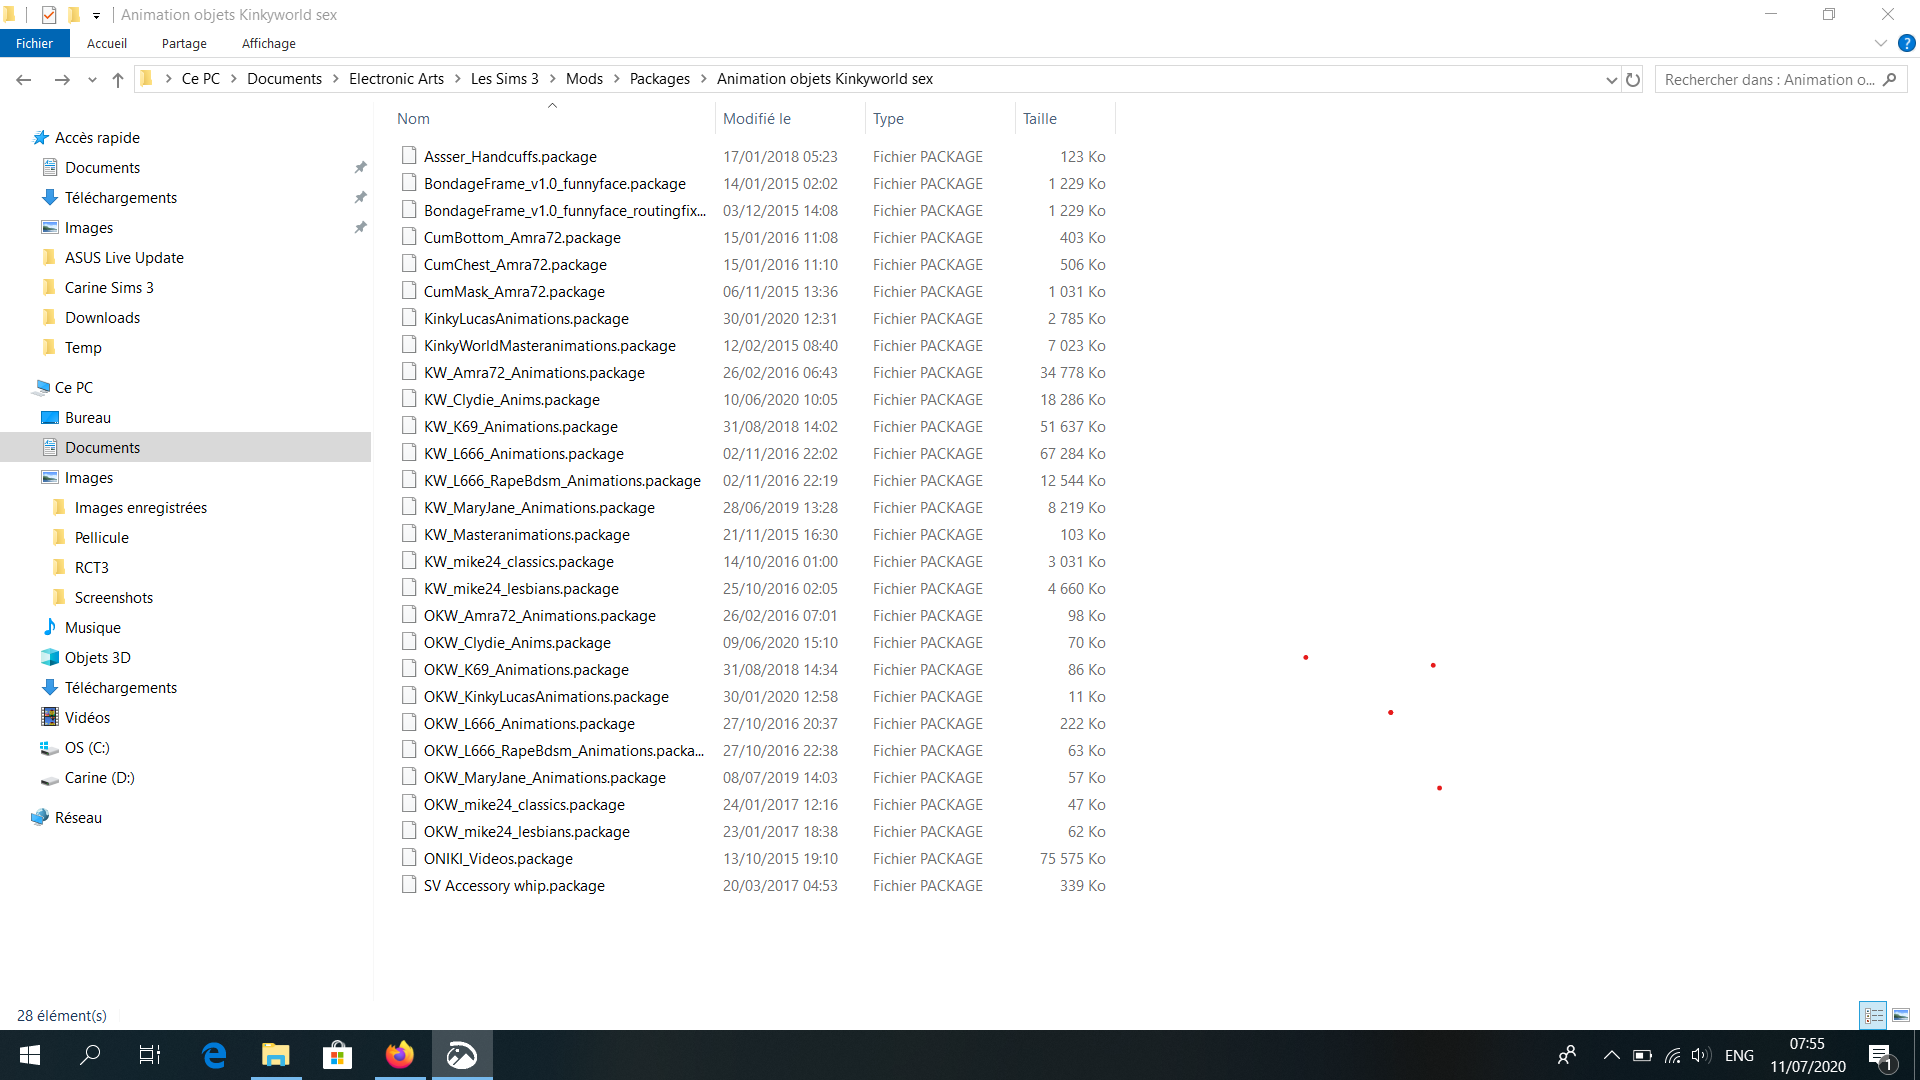Open Carine Sims 3 folder

coord(109,288)
